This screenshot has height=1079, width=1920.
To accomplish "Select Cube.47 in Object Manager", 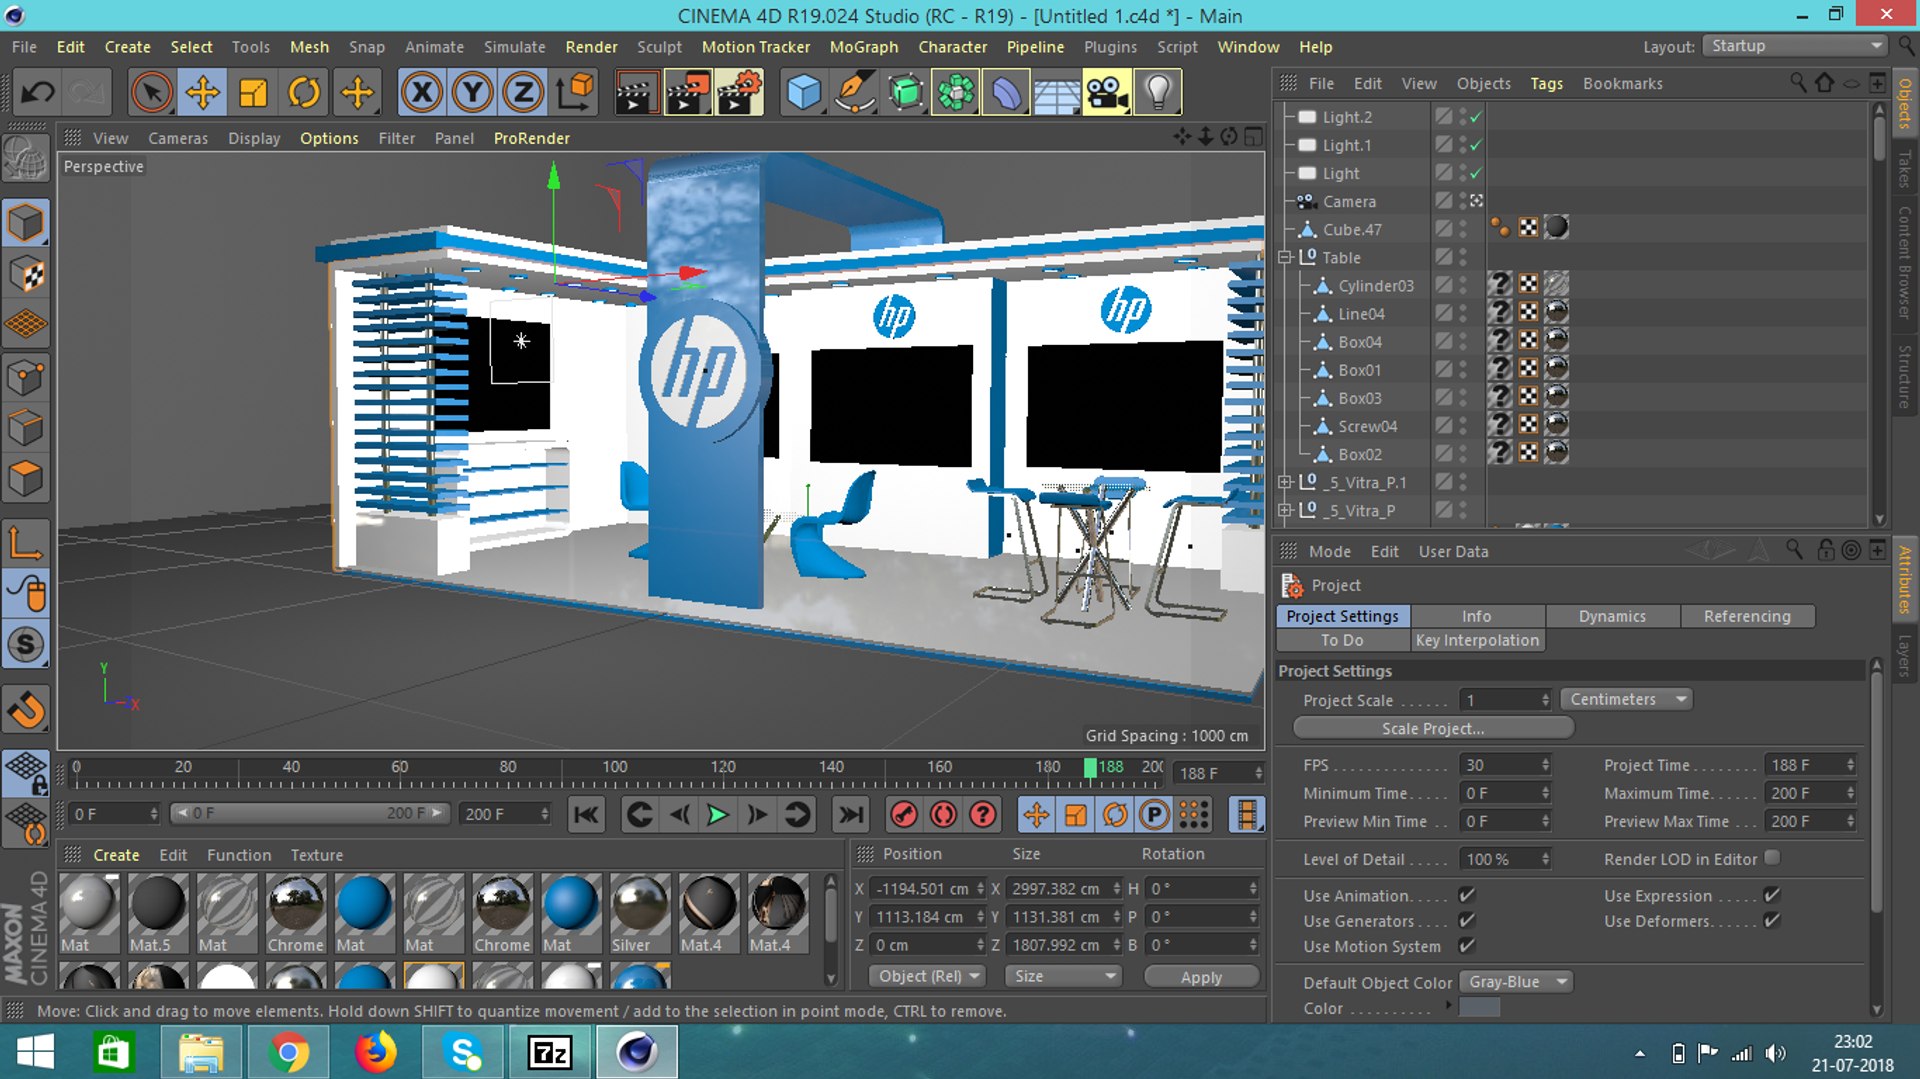I will coord(1352,229).
